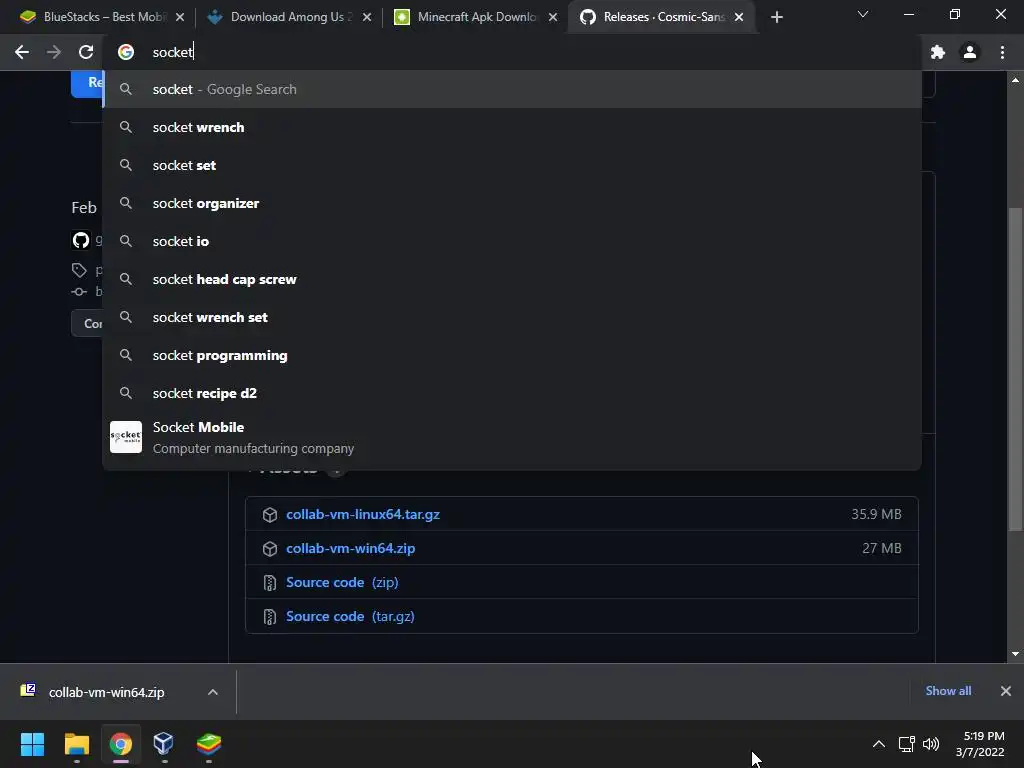Expand options chevron for collab-vm-win64.zip download
This screenshot has width=1024, height=768.
point(213,692)
